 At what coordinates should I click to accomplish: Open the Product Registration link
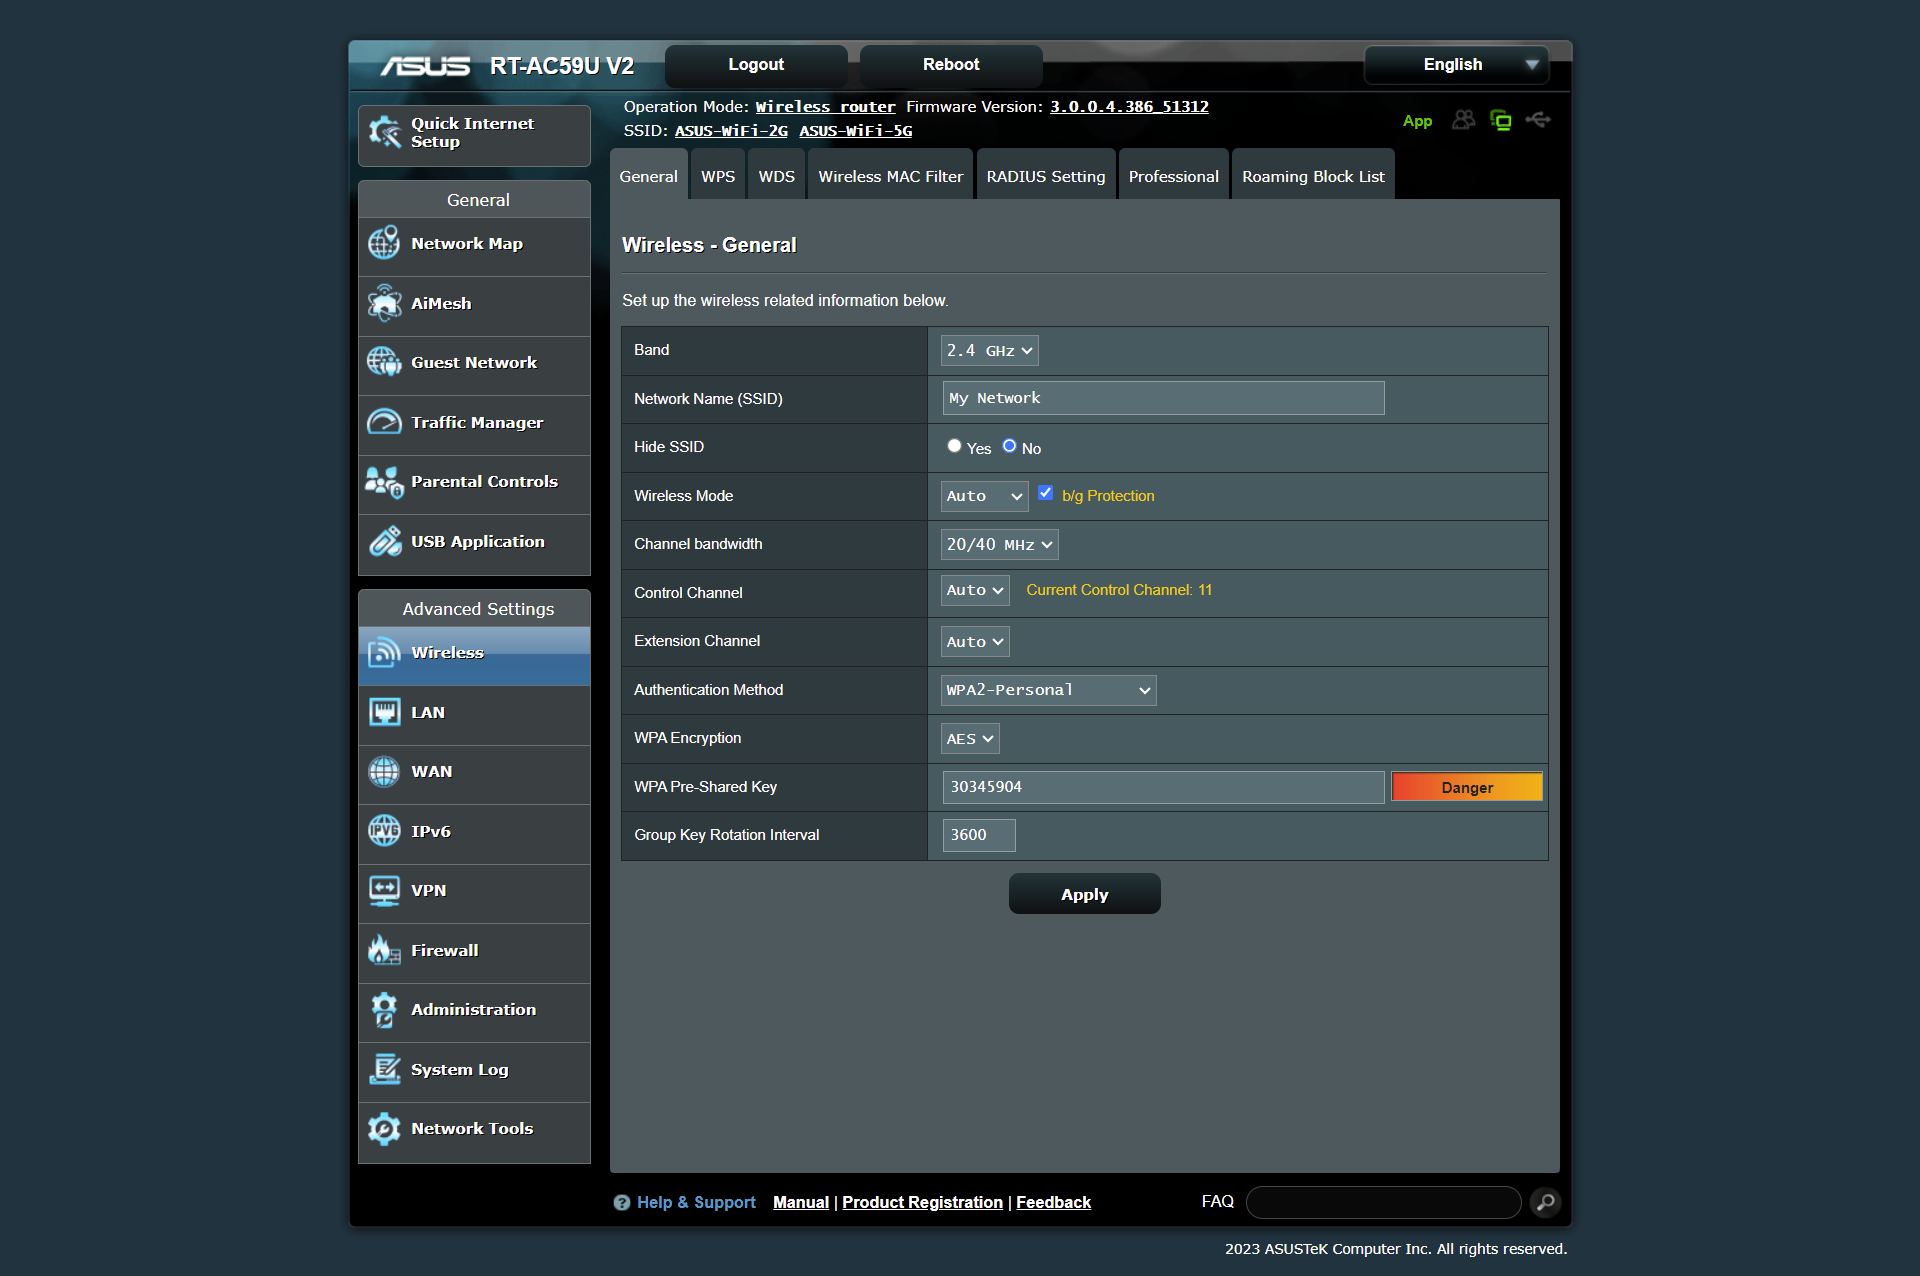point(922,1202)
